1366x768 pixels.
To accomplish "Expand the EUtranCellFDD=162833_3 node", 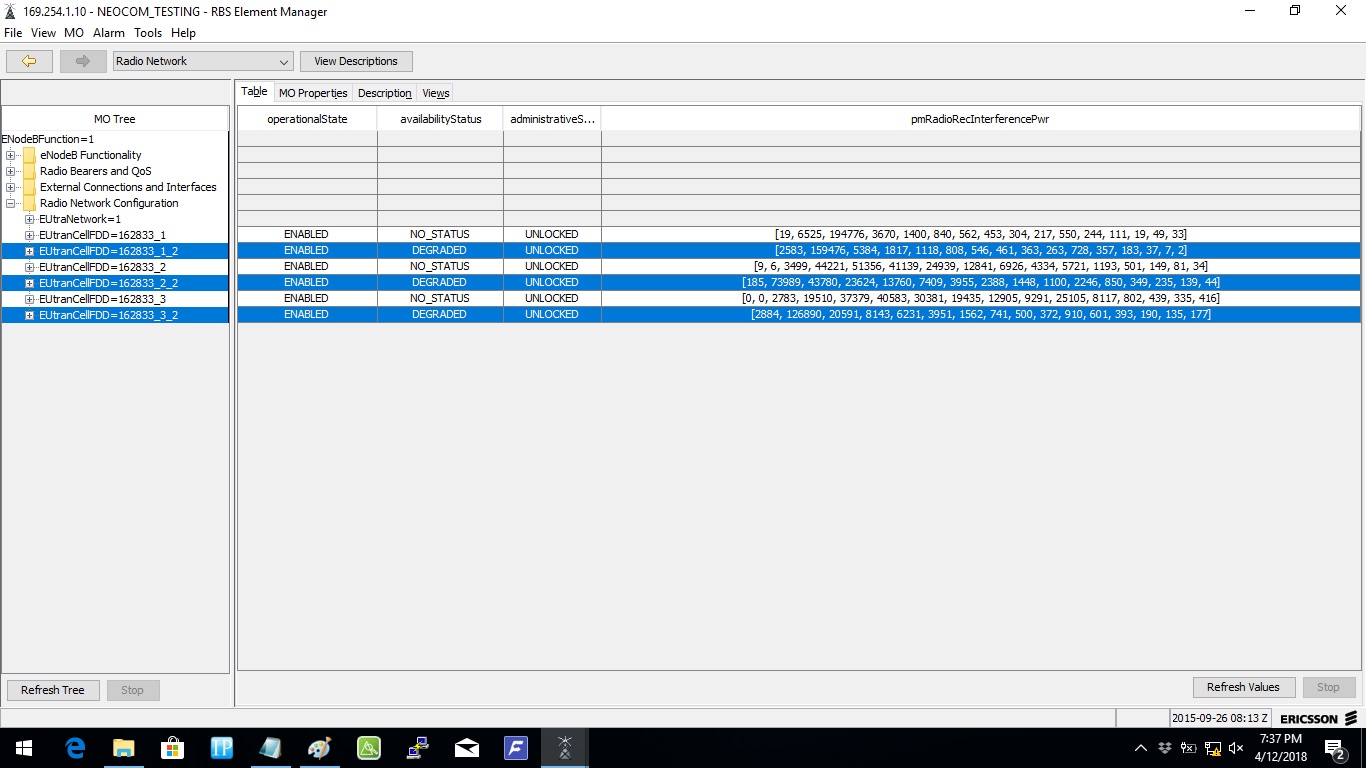I will [30, 299].
